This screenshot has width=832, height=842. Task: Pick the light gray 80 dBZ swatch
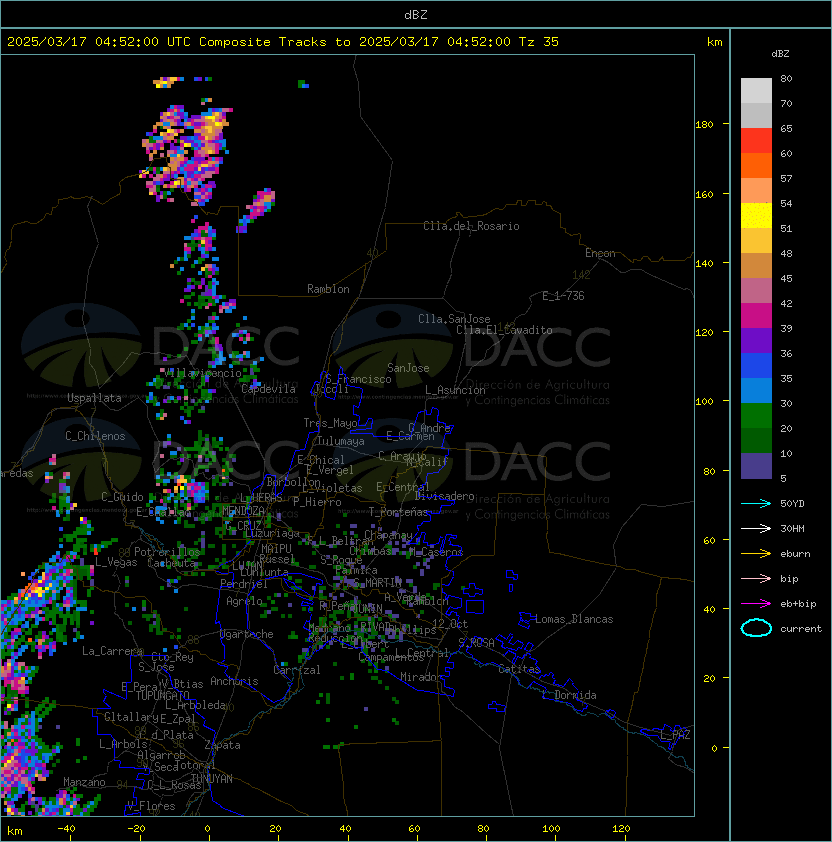[x=756, y=91]
